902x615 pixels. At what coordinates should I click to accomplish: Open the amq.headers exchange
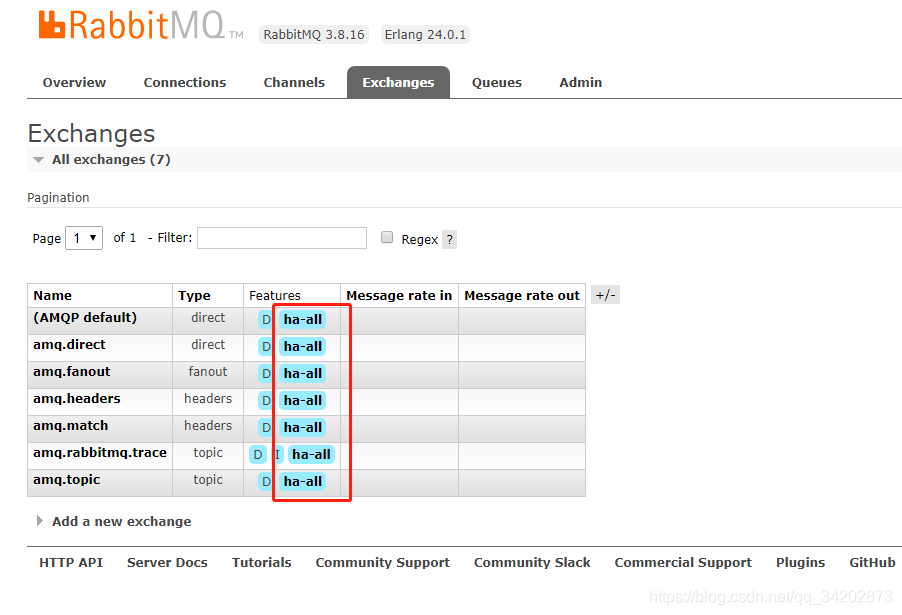[x=77, y=399]
